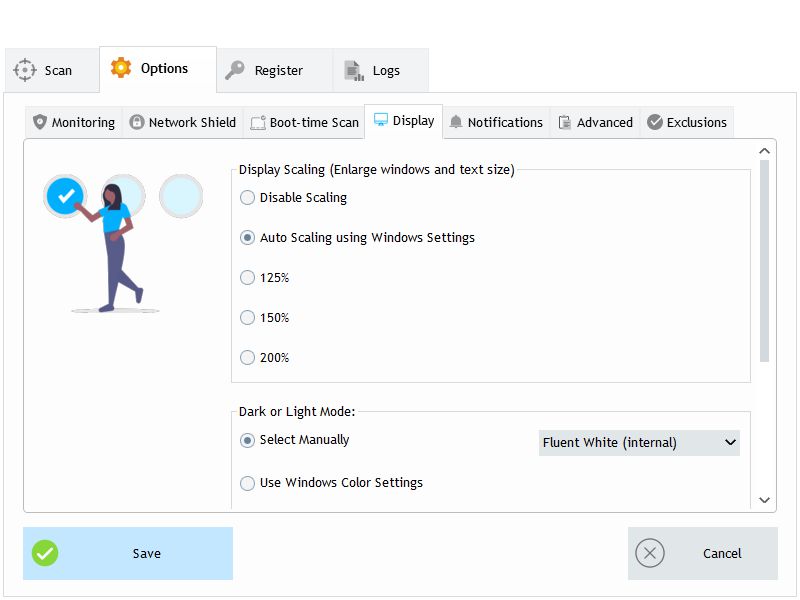Click the orange Options gear icon
This screenshot has width=800, height=600.
click(121, 68)
